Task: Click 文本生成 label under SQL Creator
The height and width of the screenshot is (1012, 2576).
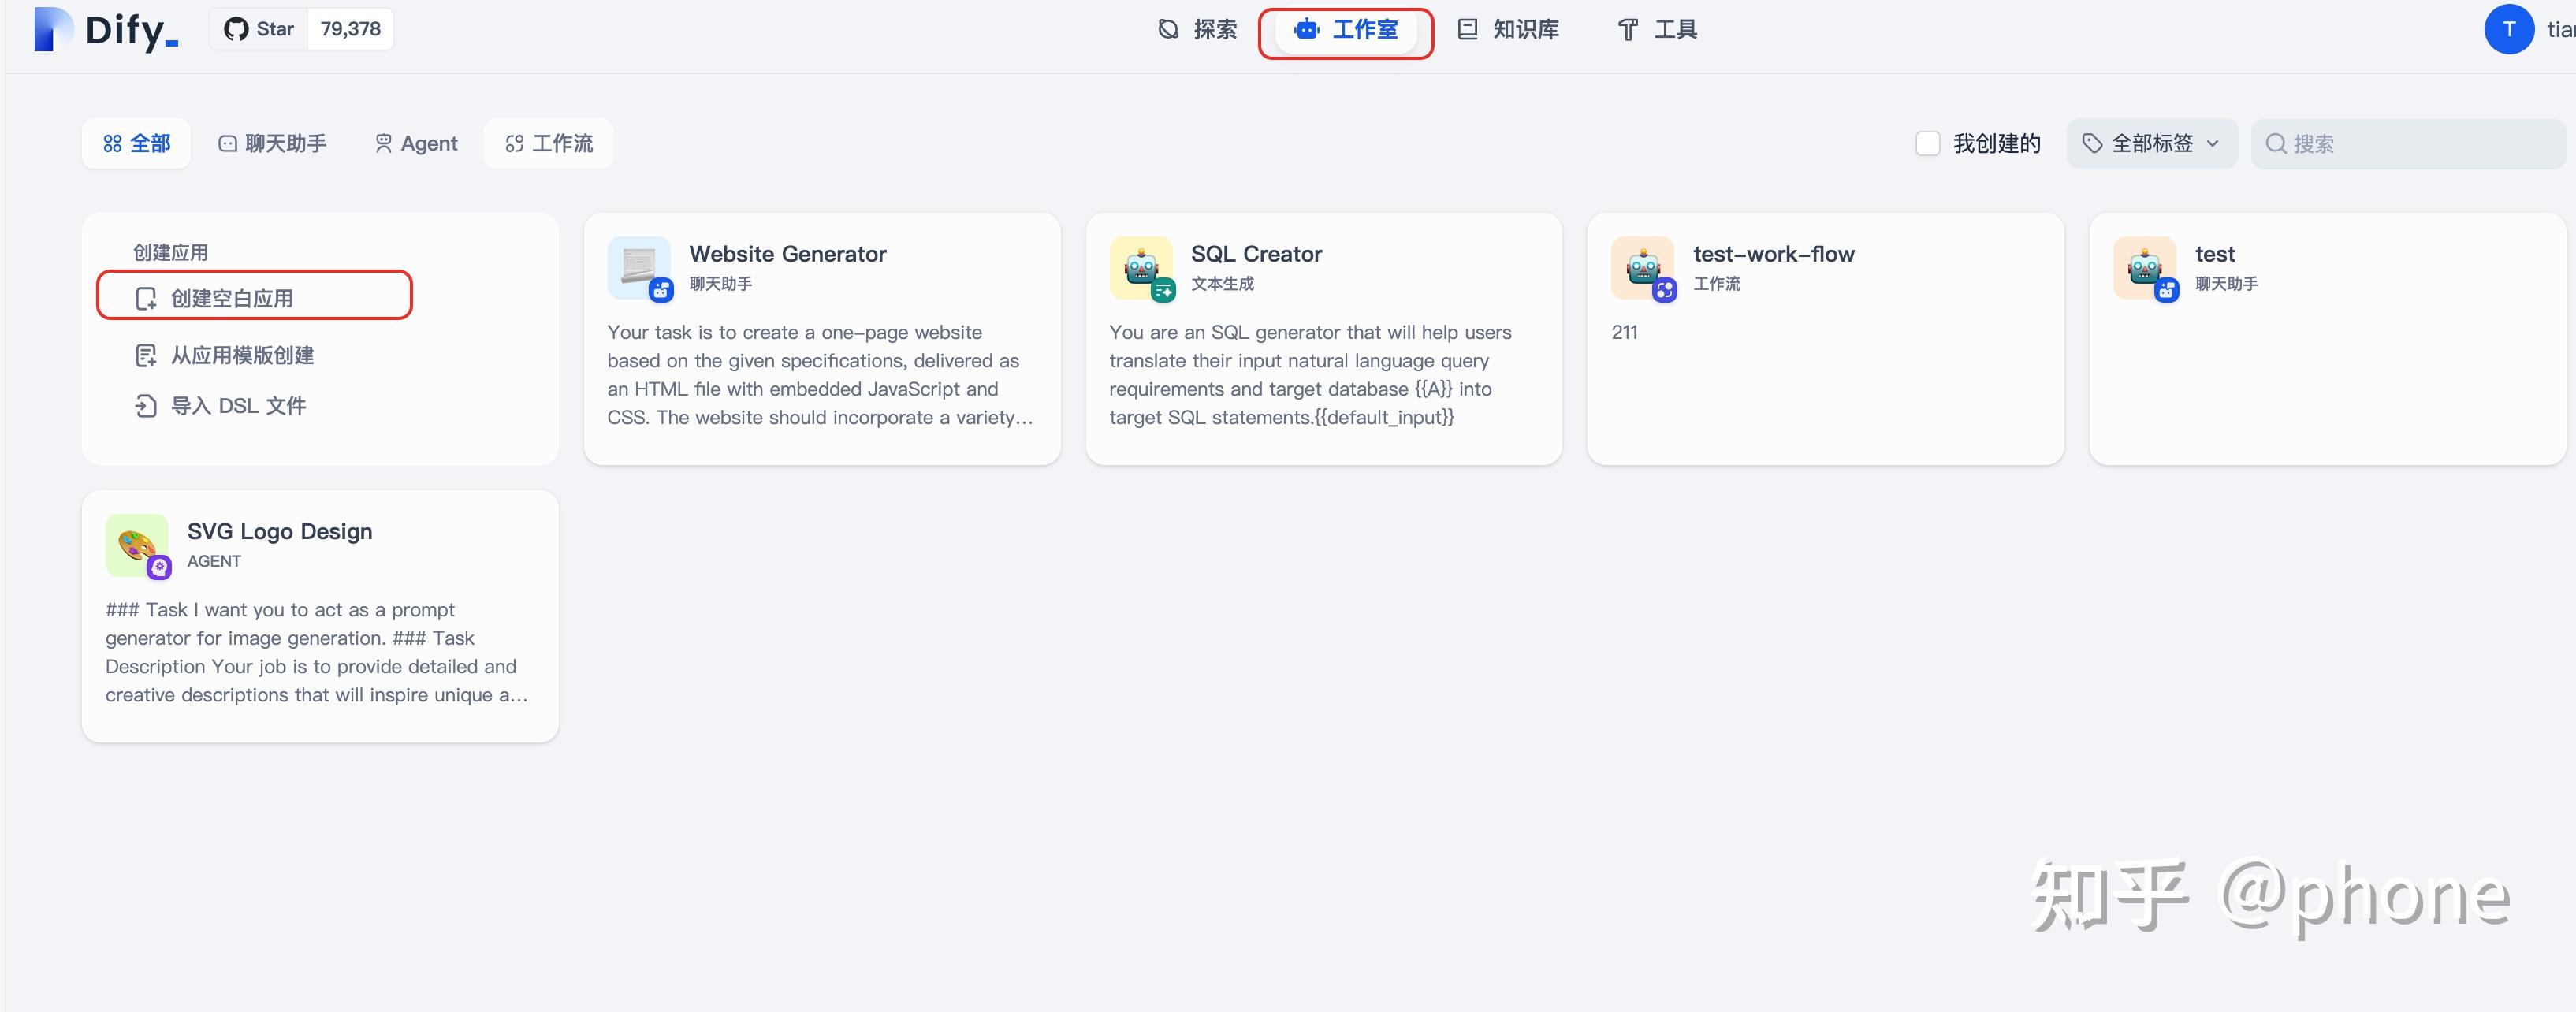Action: 1222,284
